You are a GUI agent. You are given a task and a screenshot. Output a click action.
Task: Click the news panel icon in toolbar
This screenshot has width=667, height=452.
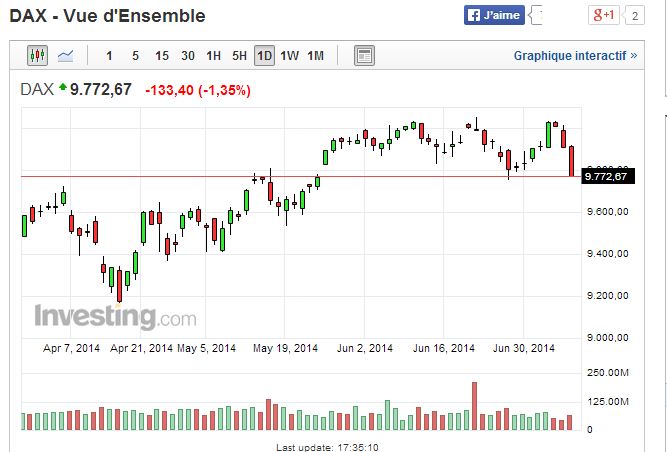(364, 55)
